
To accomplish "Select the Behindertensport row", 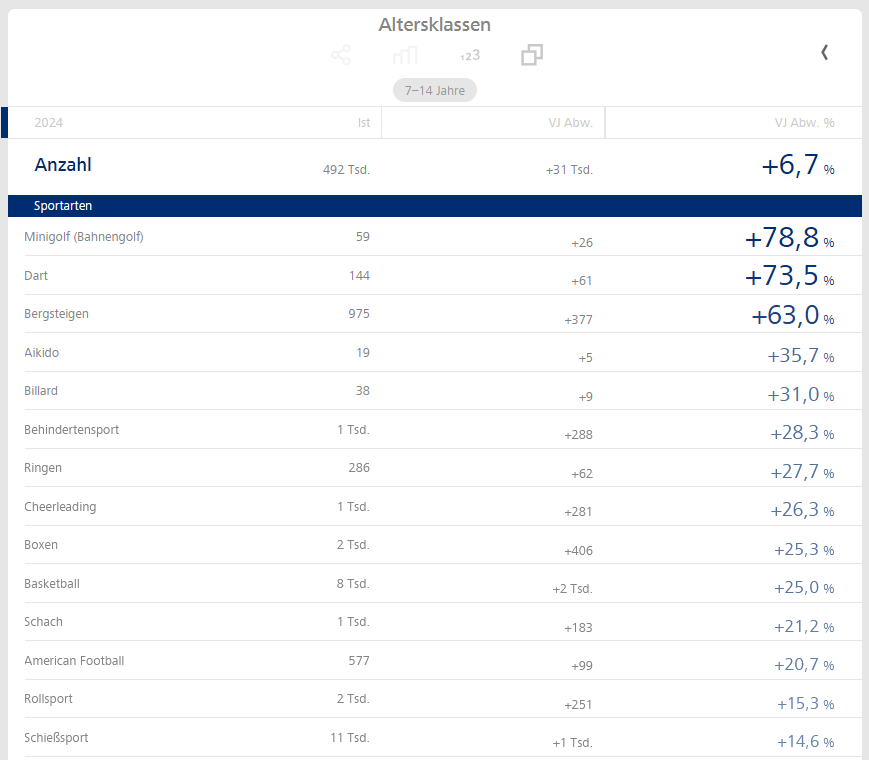I will 71,430.
